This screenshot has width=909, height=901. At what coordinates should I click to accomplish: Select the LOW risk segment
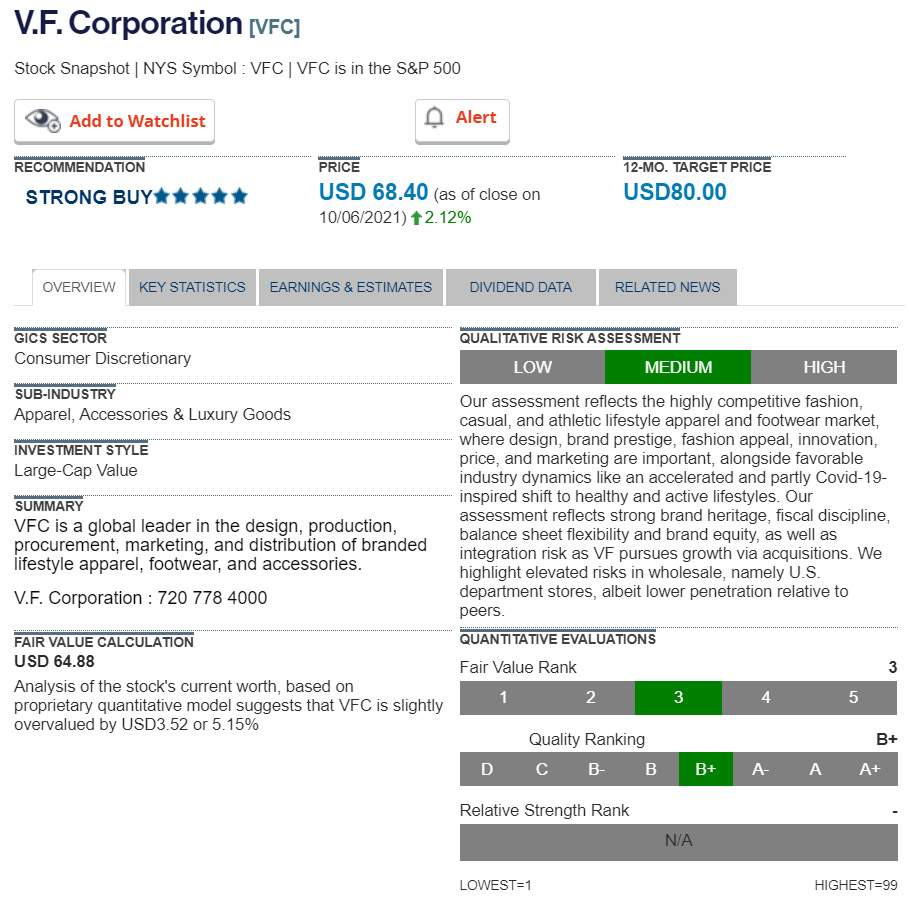pyautogui.click(x=532, y=367)
